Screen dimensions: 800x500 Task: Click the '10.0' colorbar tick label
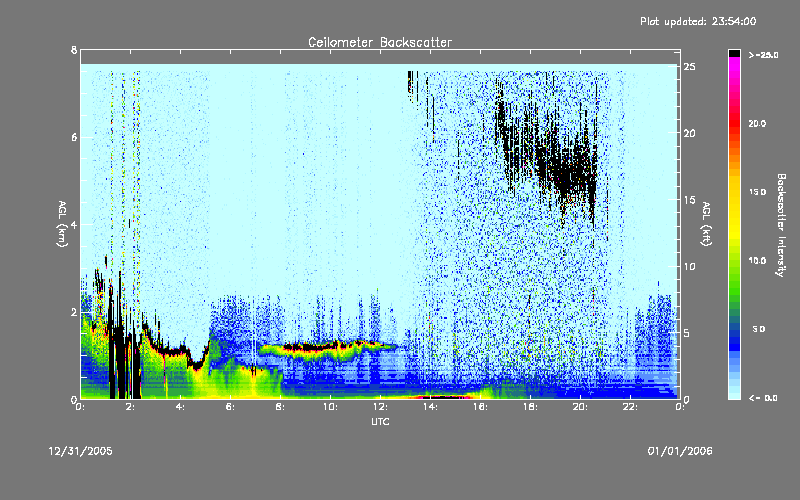757,261
